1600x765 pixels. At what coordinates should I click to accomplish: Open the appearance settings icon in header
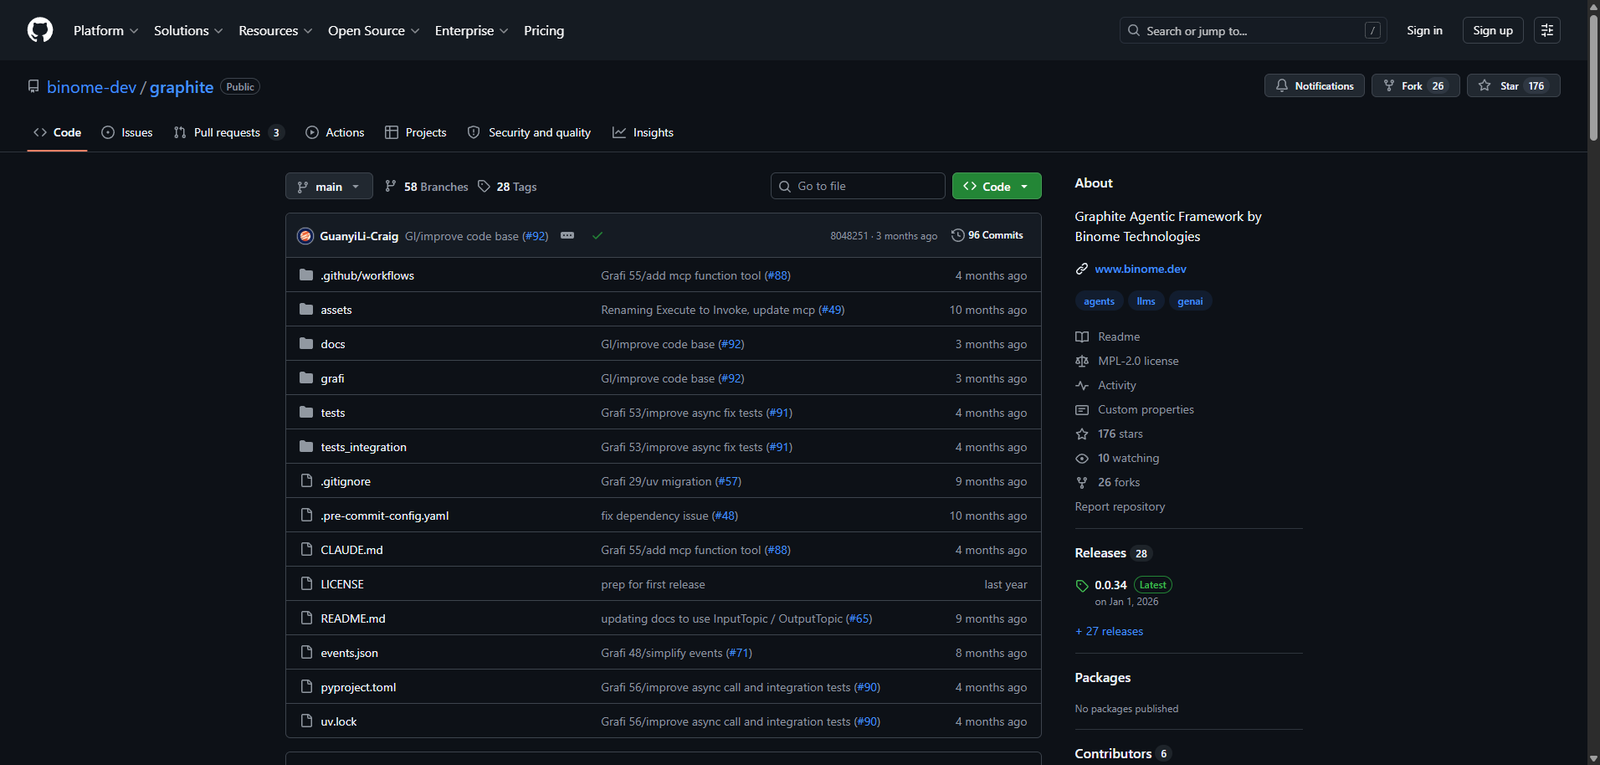point(1547,30)
